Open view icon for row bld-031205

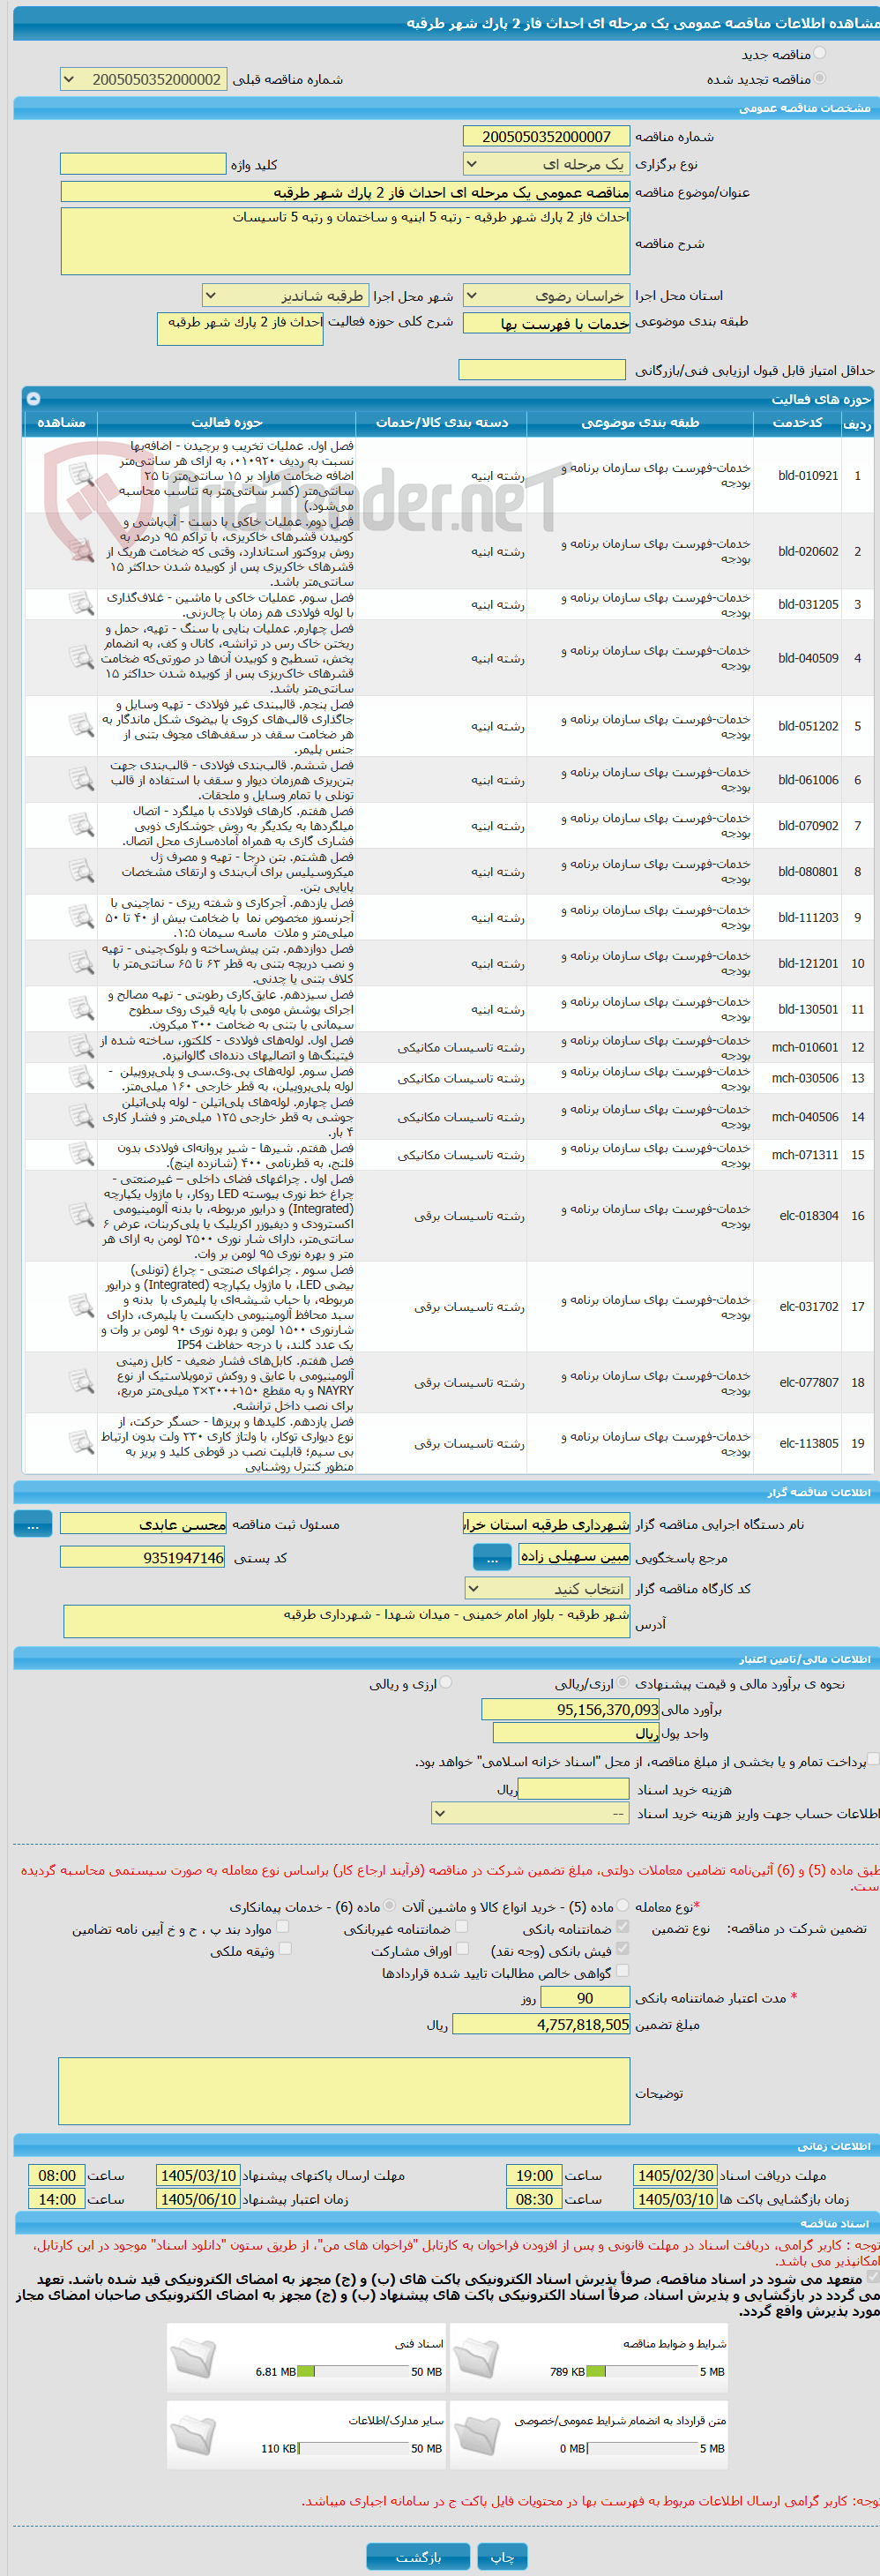(80, 604)
